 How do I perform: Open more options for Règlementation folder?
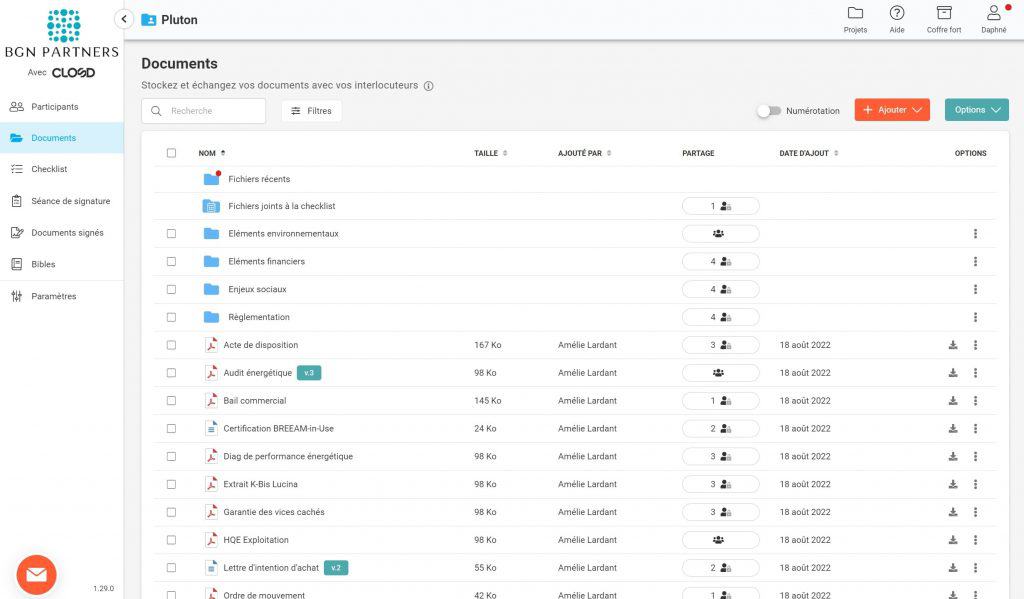pos(975,317)
